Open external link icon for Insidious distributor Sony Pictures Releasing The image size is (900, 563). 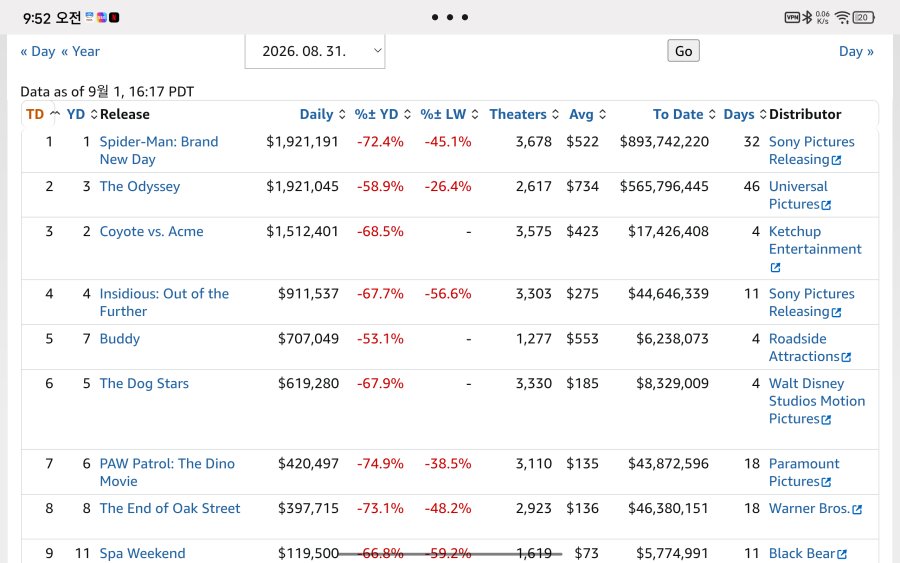point(836,312)
